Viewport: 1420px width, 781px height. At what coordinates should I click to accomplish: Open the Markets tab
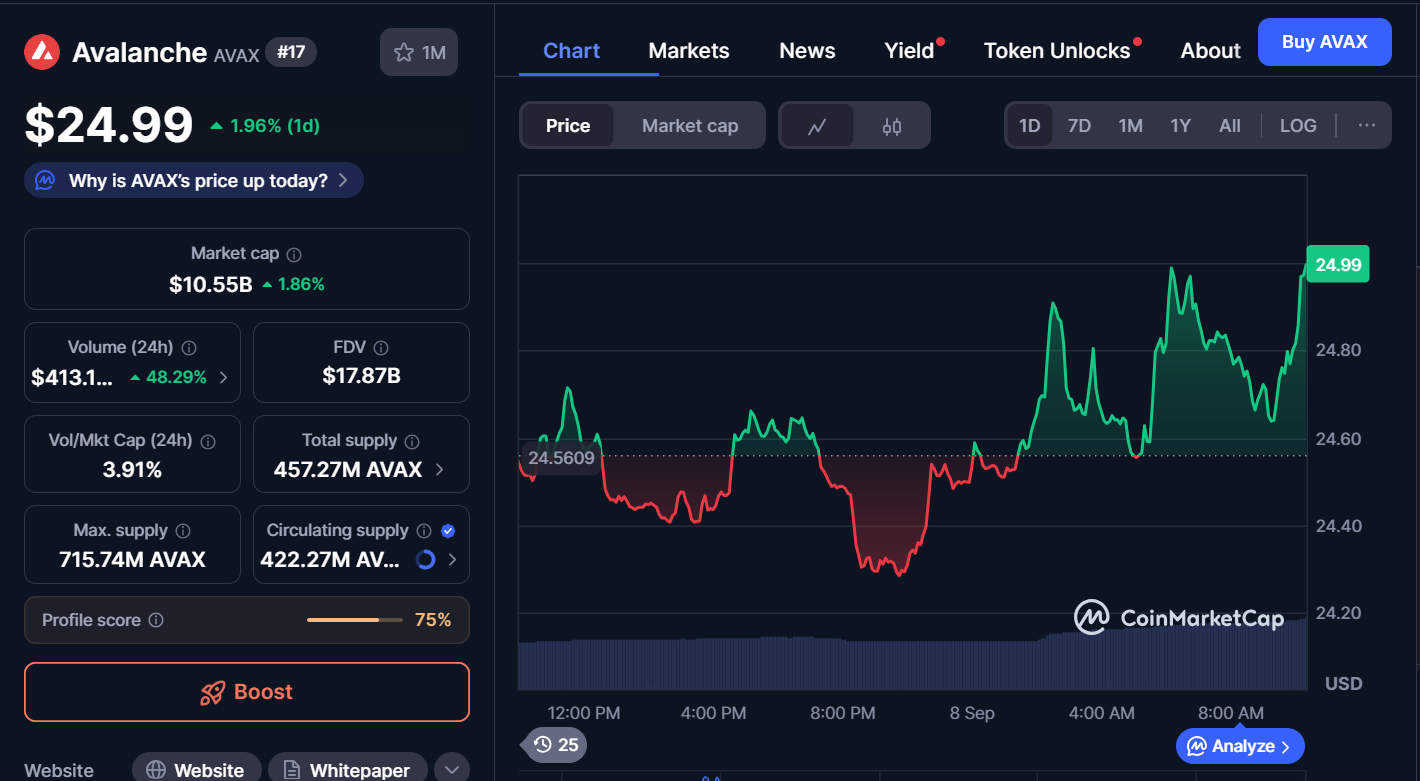(x=689, y=51)
